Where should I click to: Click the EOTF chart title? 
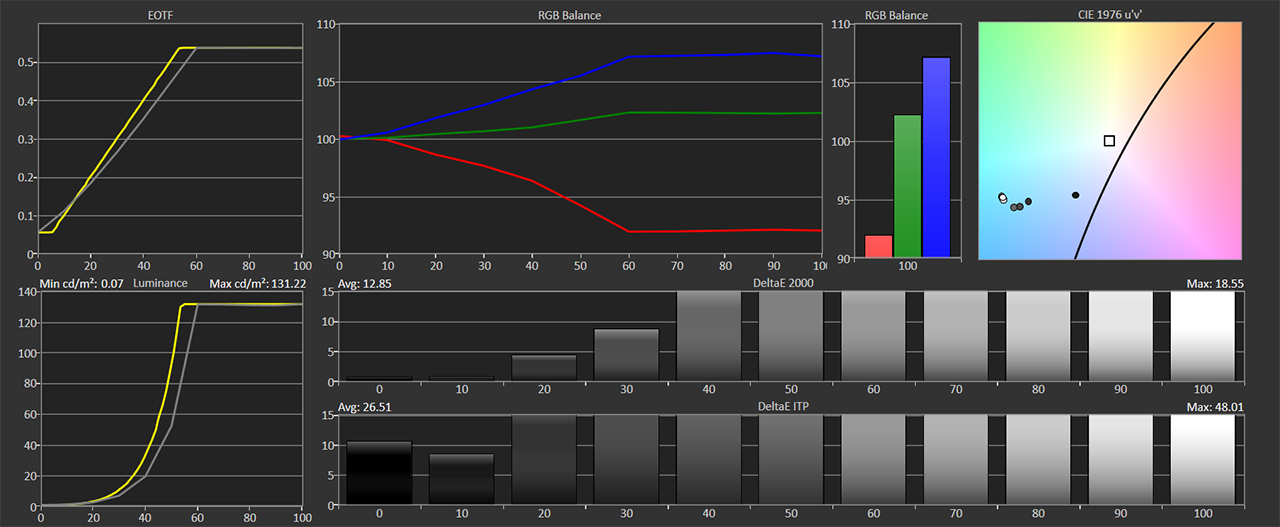[169, 16]
